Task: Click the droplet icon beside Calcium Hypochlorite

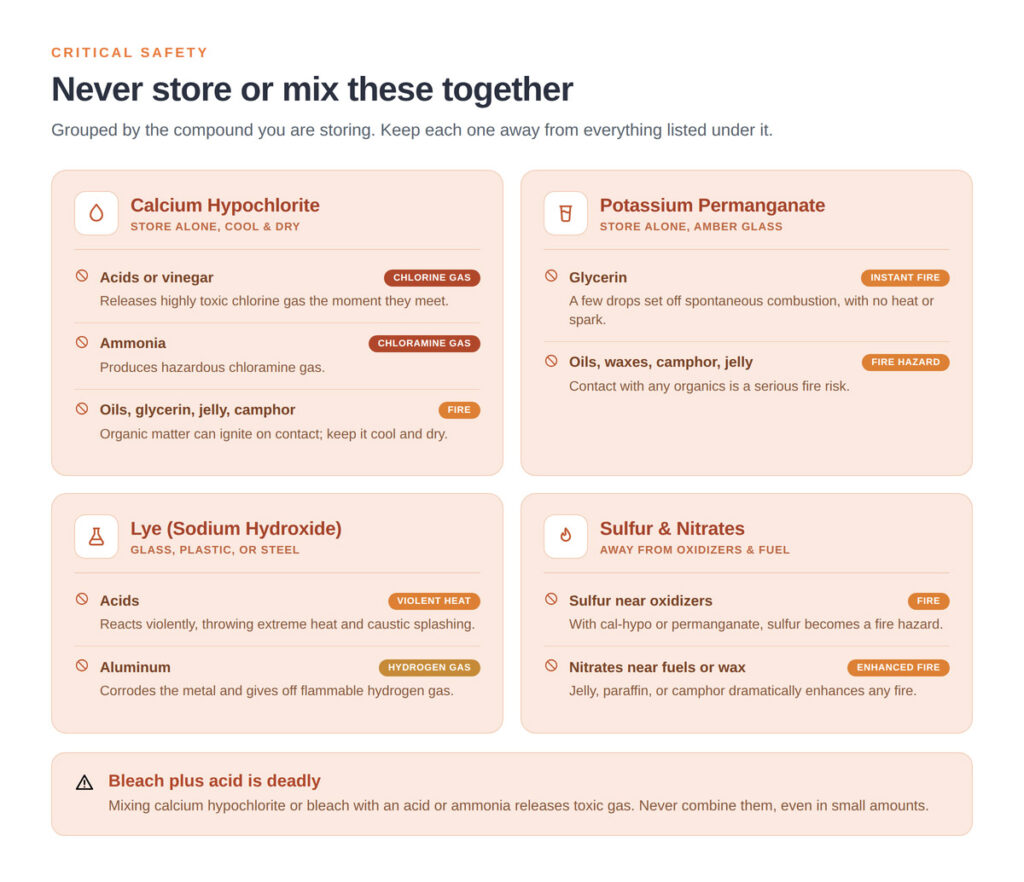Action: click(x=96, y=213)
